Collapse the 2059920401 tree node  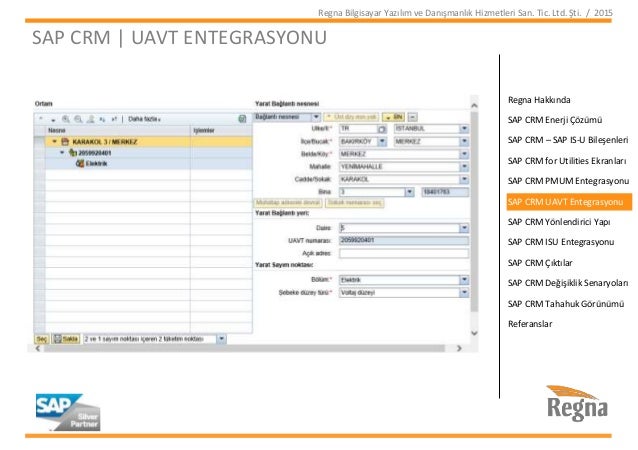click(x=62, y=153)
